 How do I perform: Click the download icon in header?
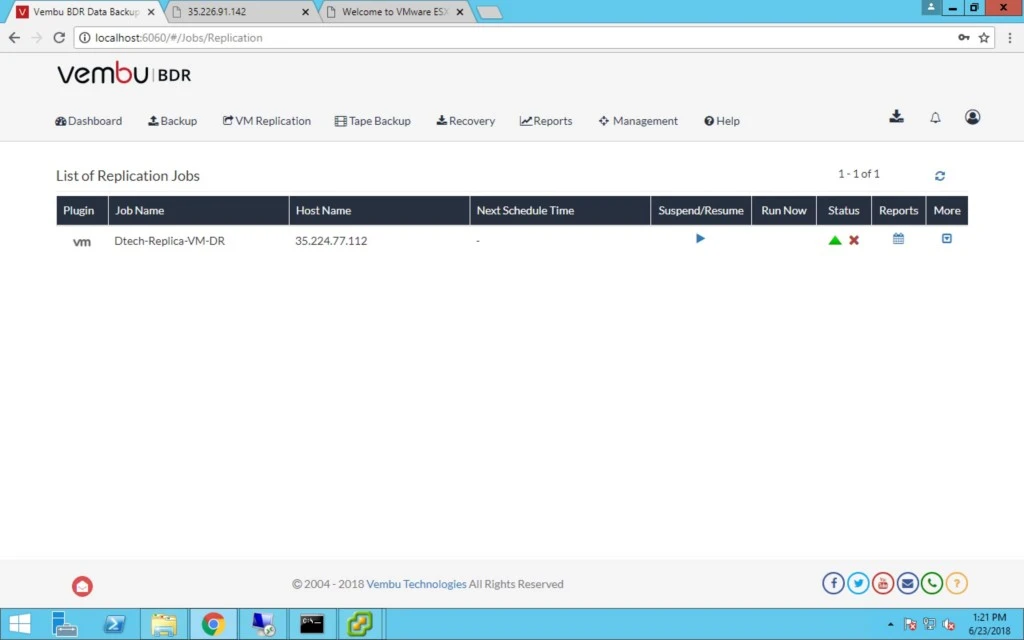[897, 116]
